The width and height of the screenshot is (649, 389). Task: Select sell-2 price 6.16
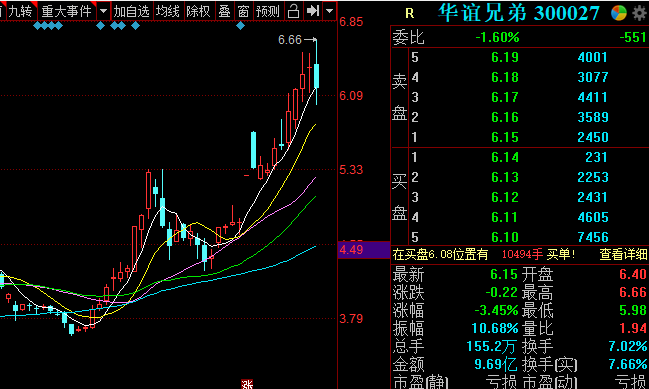point(505,117)
